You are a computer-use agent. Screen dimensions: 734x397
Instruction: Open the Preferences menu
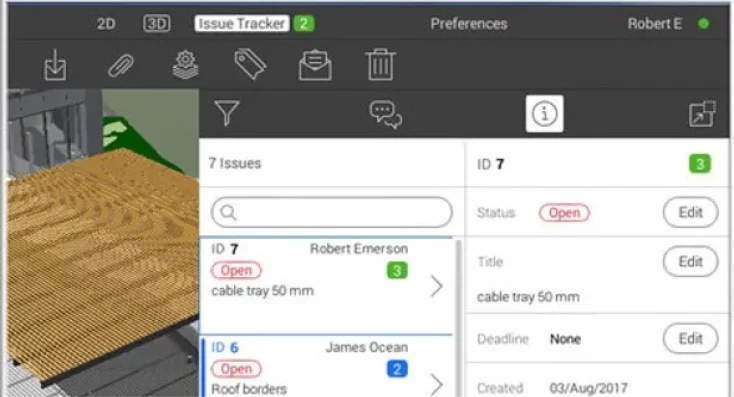click(x=469, y=23)
